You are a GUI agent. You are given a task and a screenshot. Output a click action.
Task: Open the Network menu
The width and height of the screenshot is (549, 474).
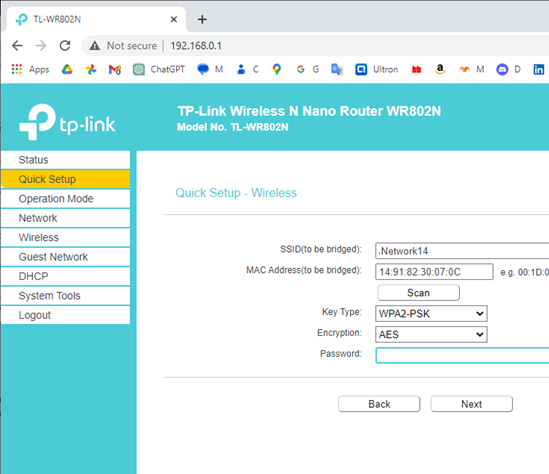[65, 218]
